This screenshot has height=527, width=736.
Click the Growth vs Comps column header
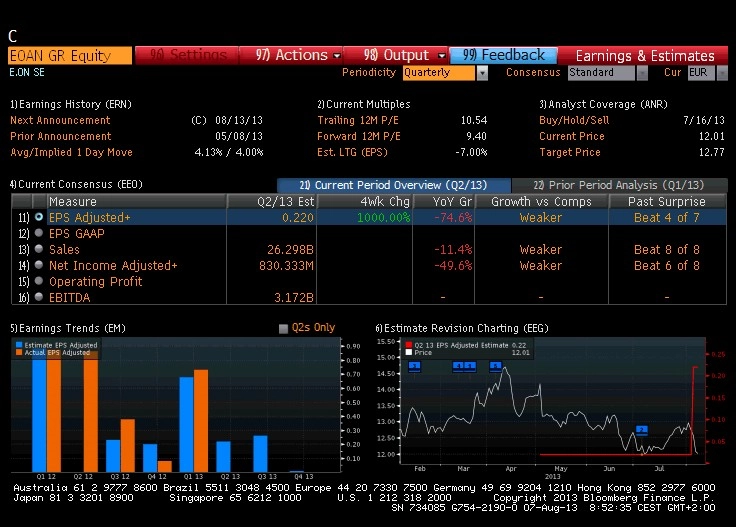pos(541,201)
